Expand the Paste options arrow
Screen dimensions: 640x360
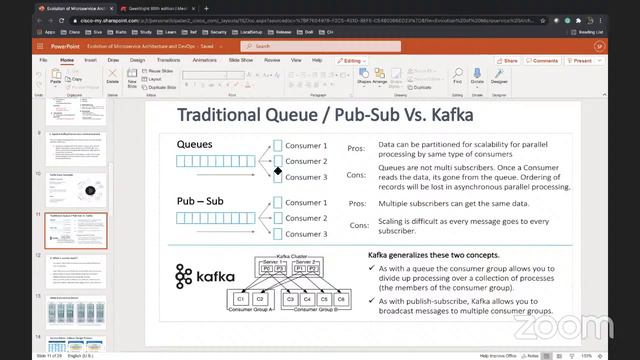56,86
